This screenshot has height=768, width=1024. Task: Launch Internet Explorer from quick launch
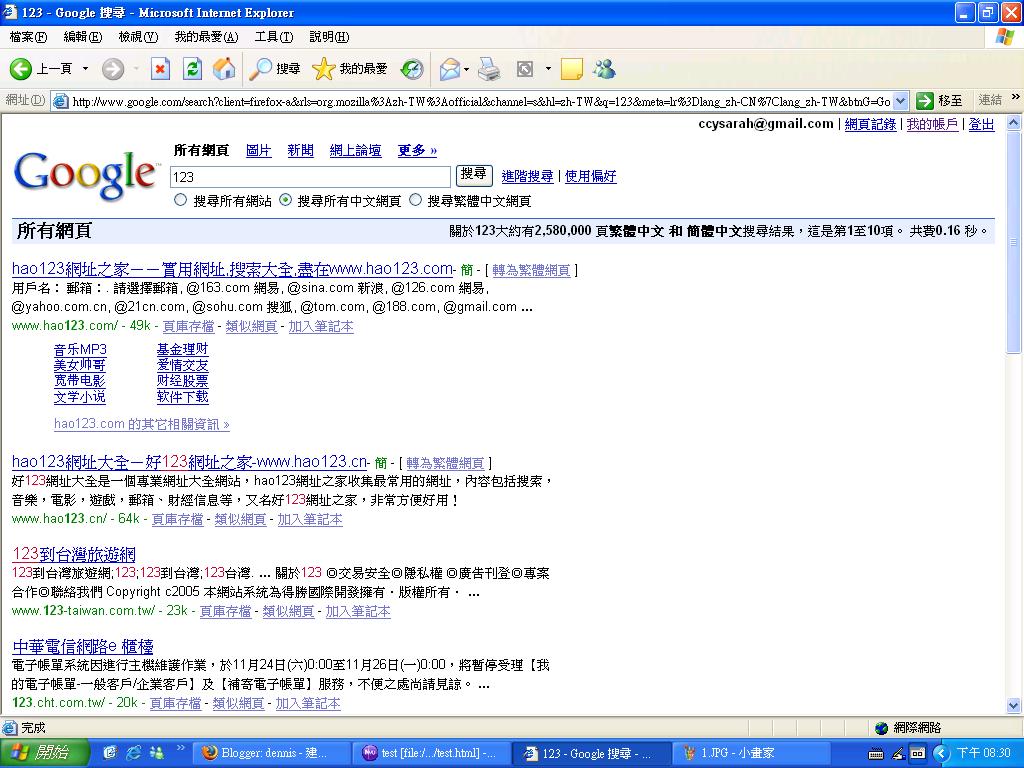(x=134, y=753)
